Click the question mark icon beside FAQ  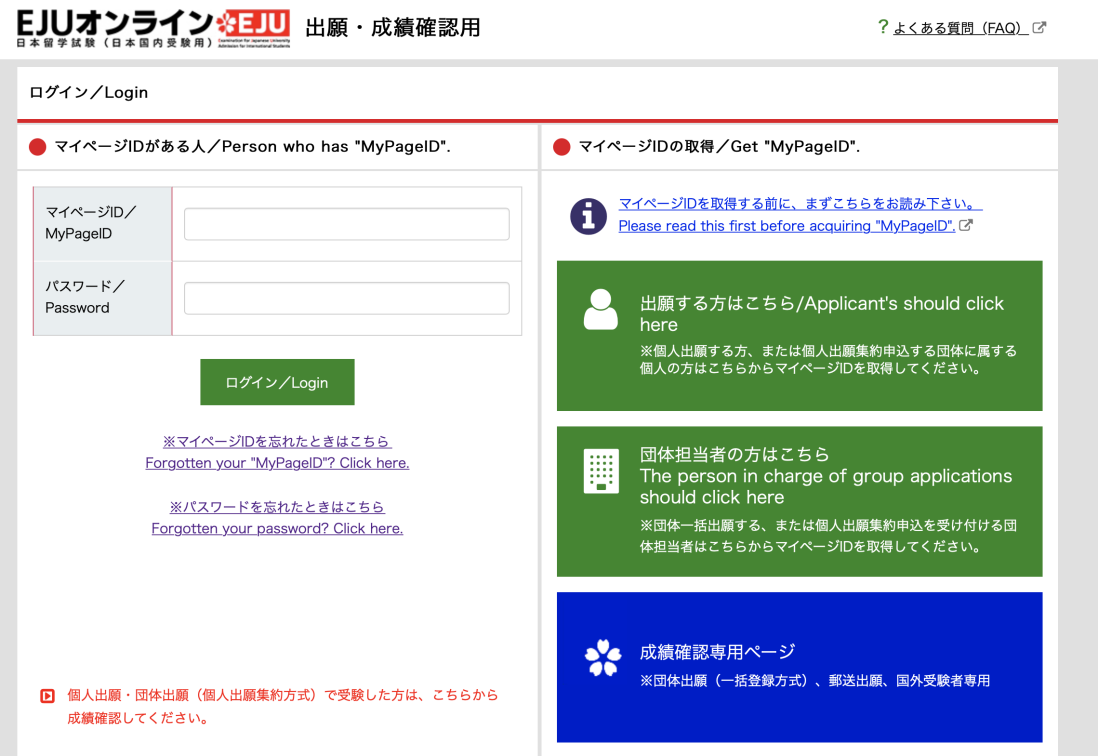click(x=881, y=26)
